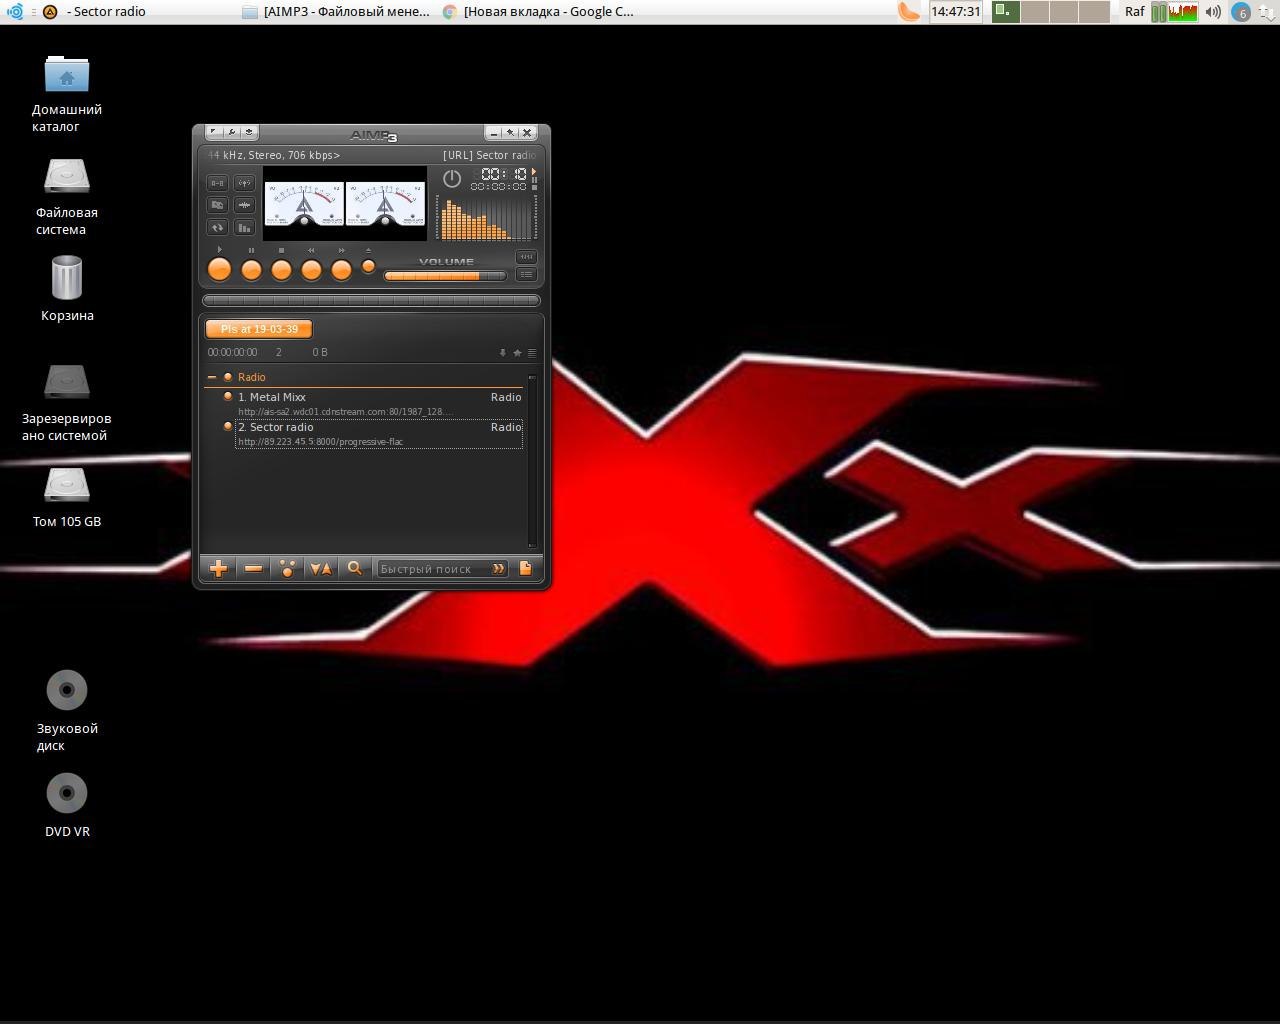Viewport: 1280px width, 1024px height.
Task: Select the '1. Metal Mixx' playlist entry
Action: tap(379, 404)
